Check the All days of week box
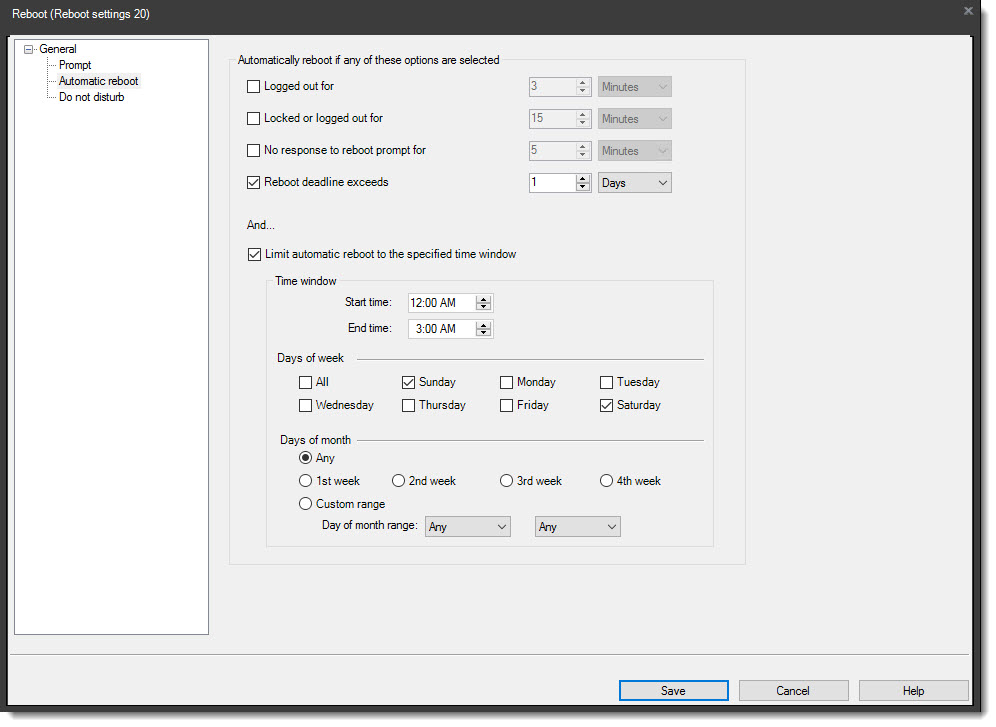The image size is (996, 727). [x=306, y=382]
